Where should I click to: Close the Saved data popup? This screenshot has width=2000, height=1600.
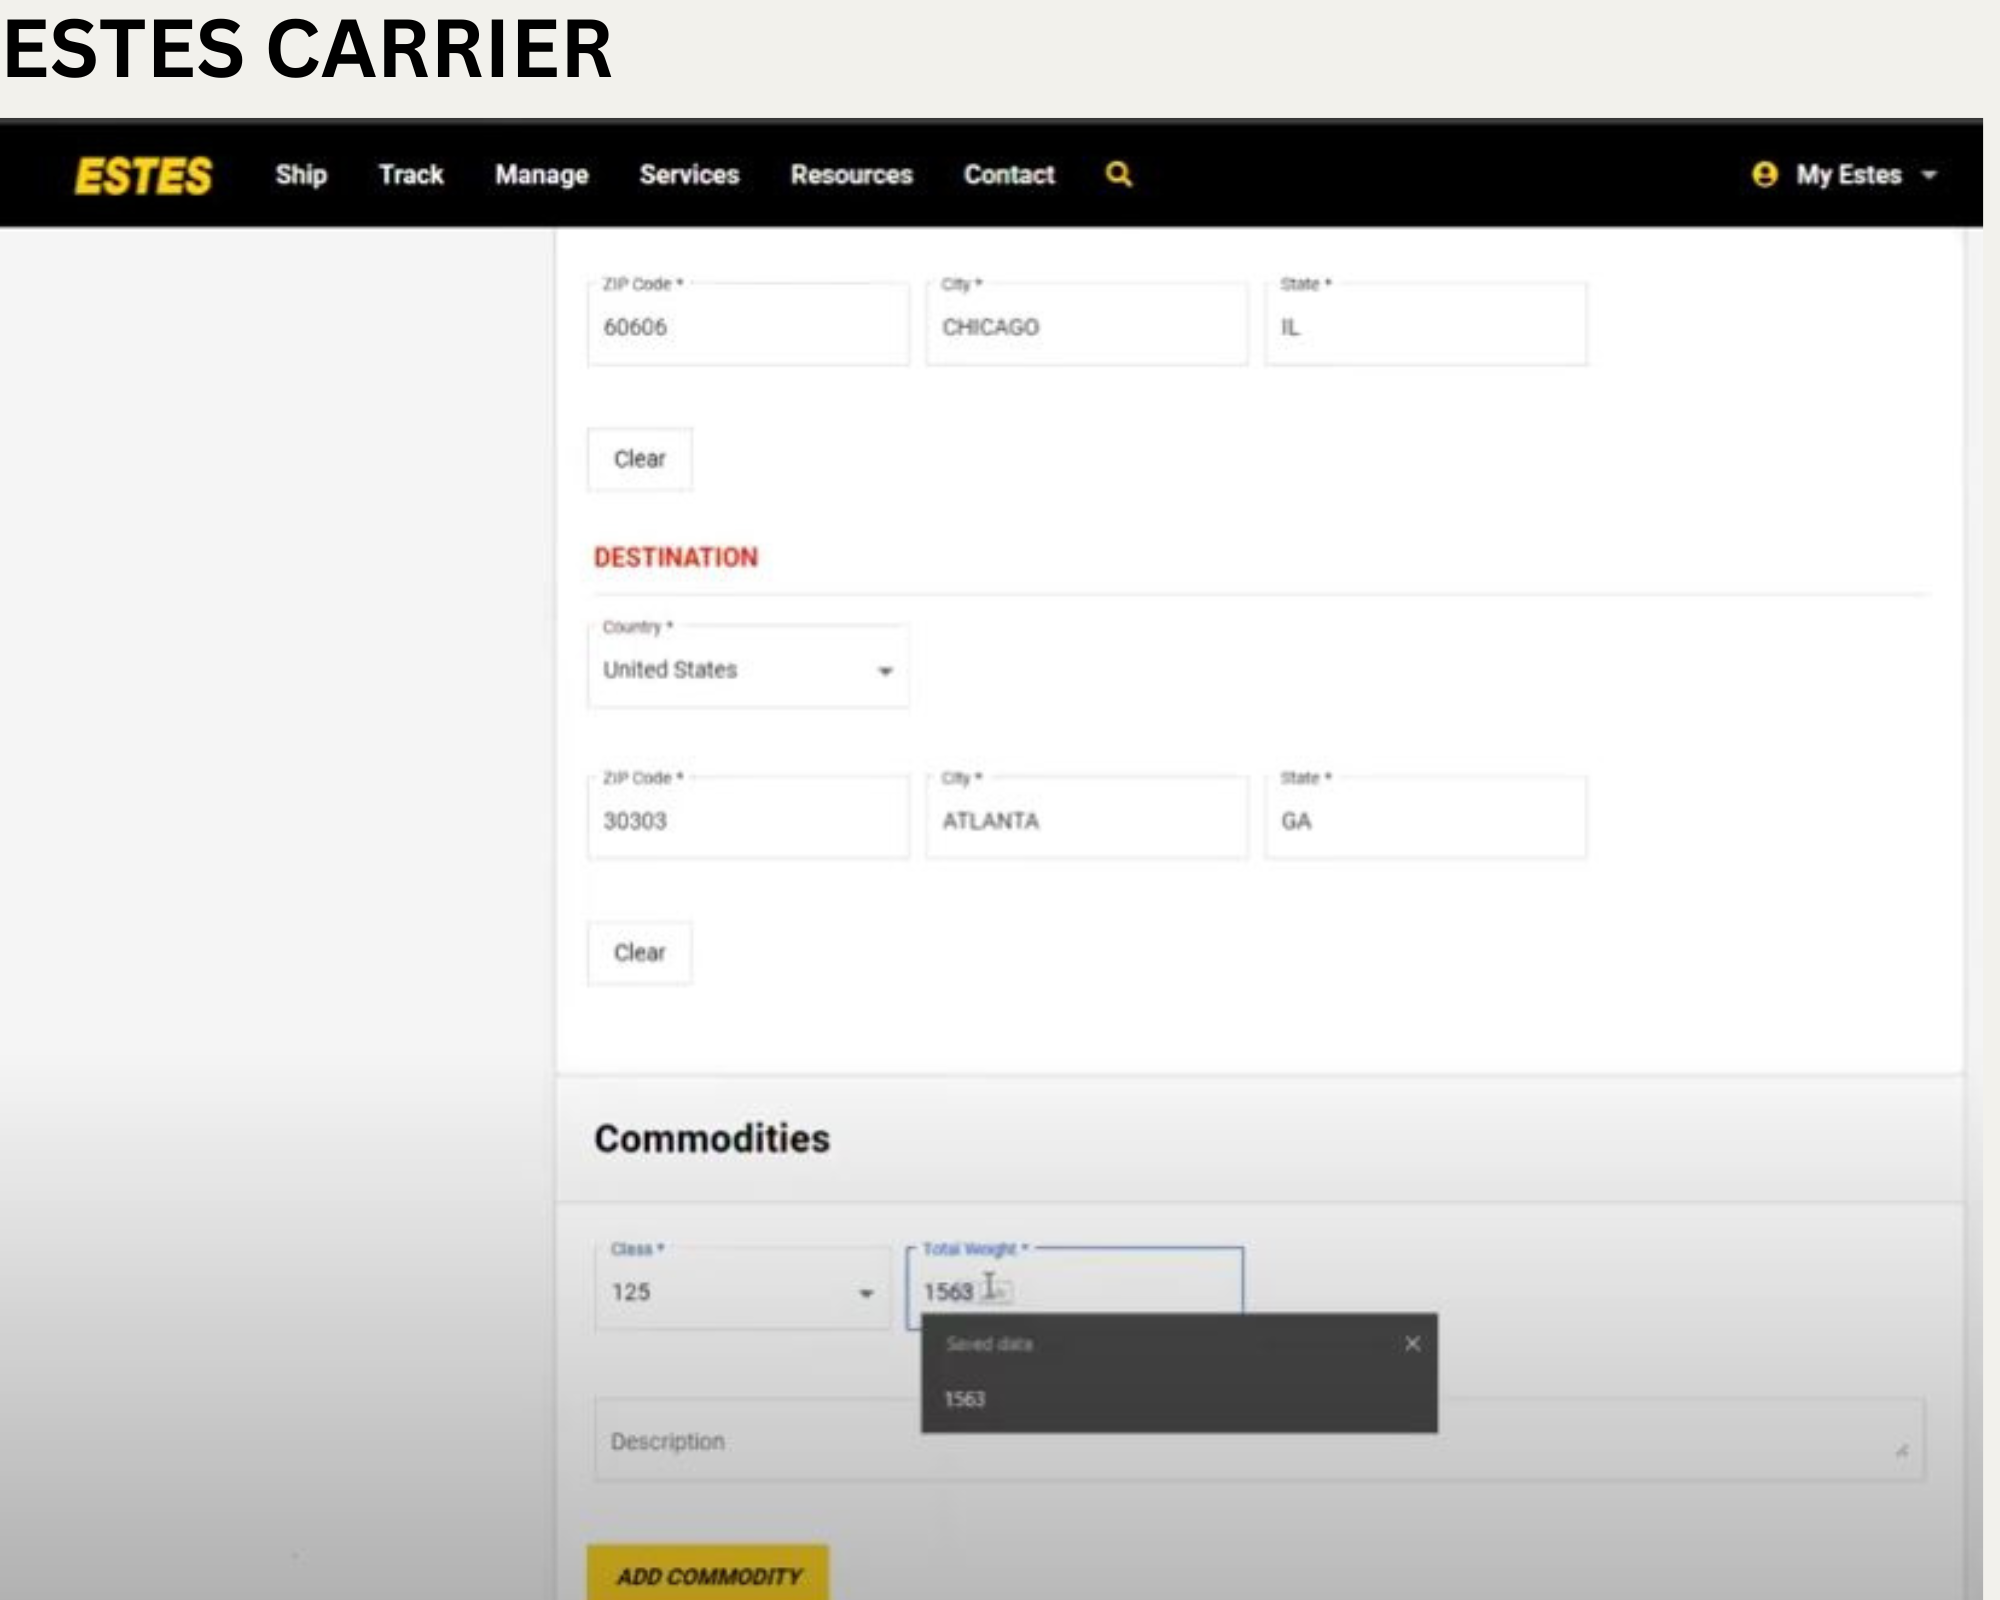(1412, 1343)
